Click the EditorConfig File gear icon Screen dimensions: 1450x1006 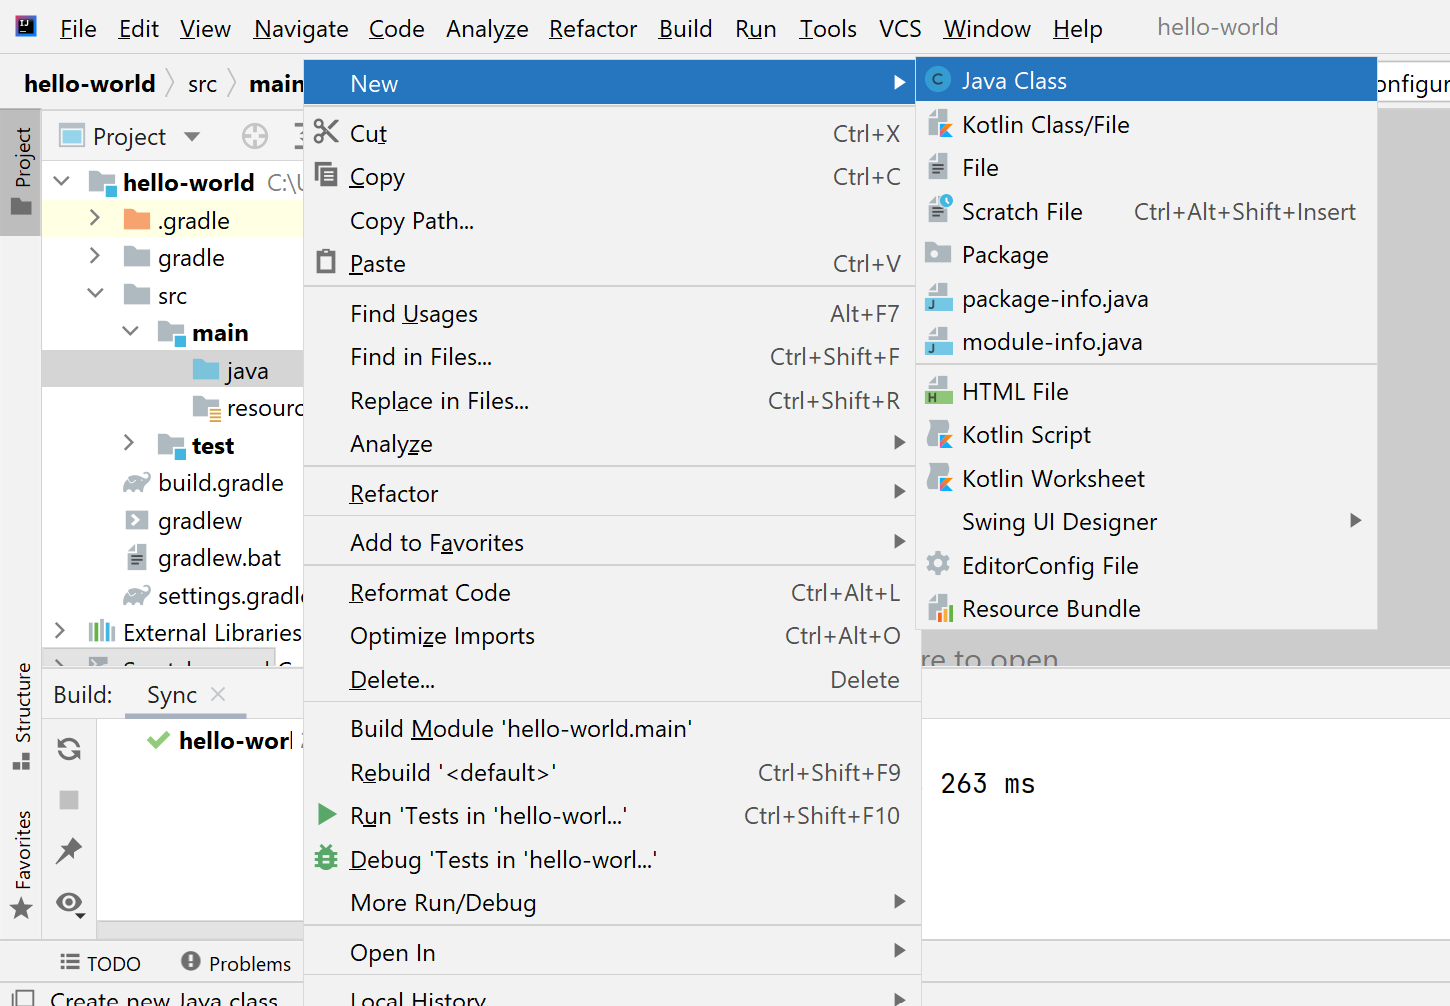938,564
